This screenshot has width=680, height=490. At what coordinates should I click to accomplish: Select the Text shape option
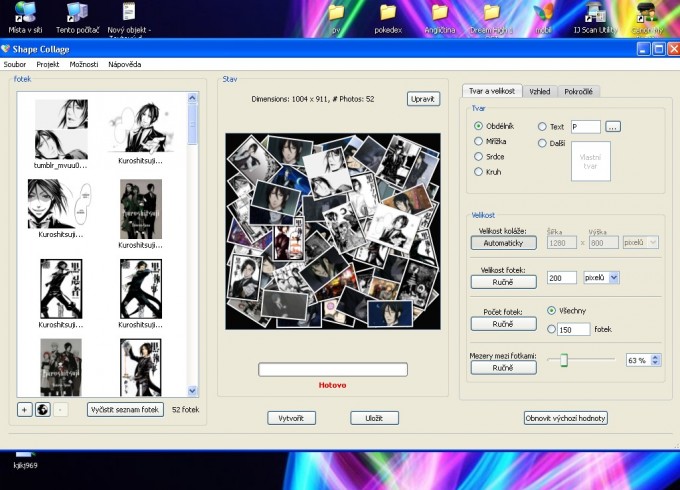point(542,127)
